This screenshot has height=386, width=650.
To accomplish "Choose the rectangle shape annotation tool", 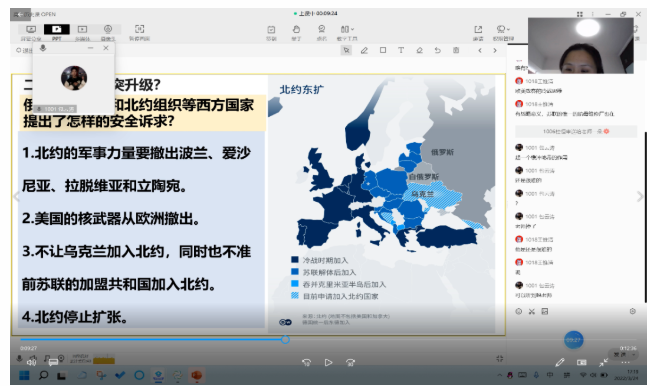I will pyautogui.click(x=383, y=50).
